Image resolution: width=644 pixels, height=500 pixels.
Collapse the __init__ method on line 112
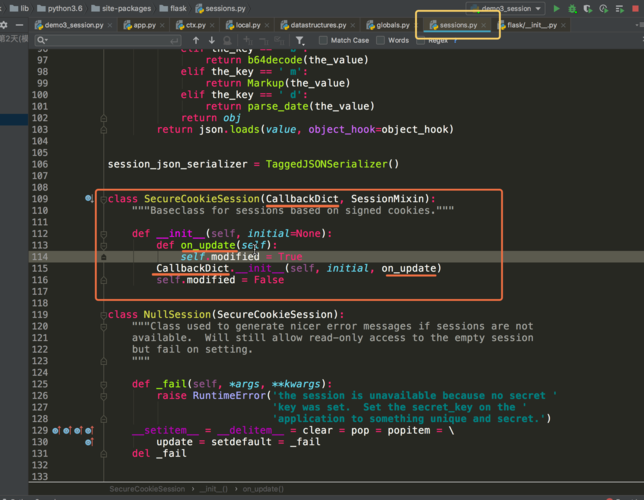click(104, 234)
